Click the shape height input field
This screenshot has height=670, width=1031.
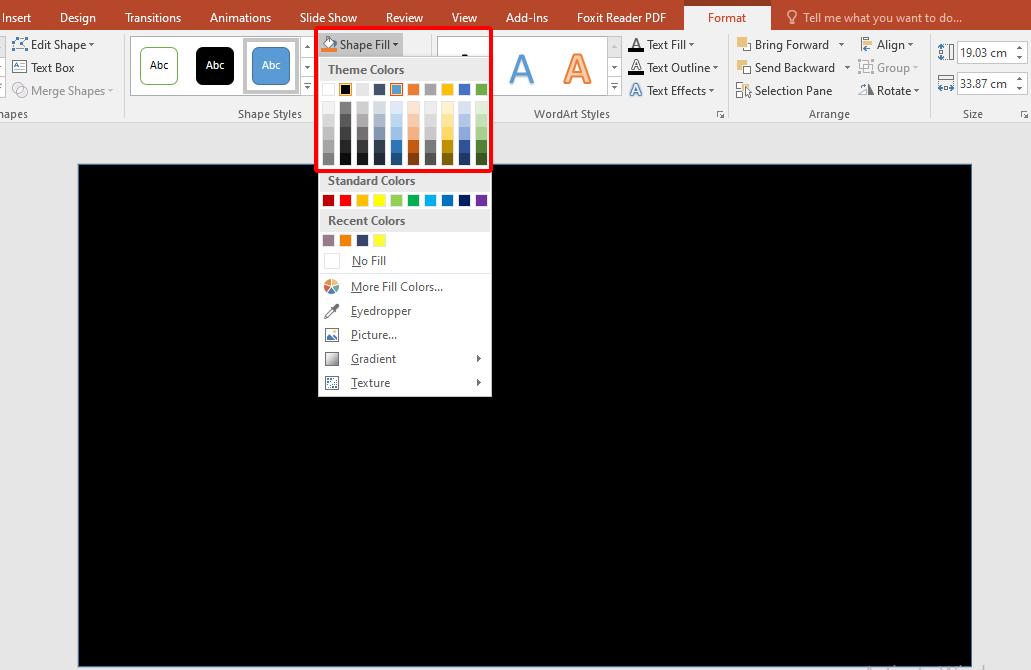click(983, 53)
